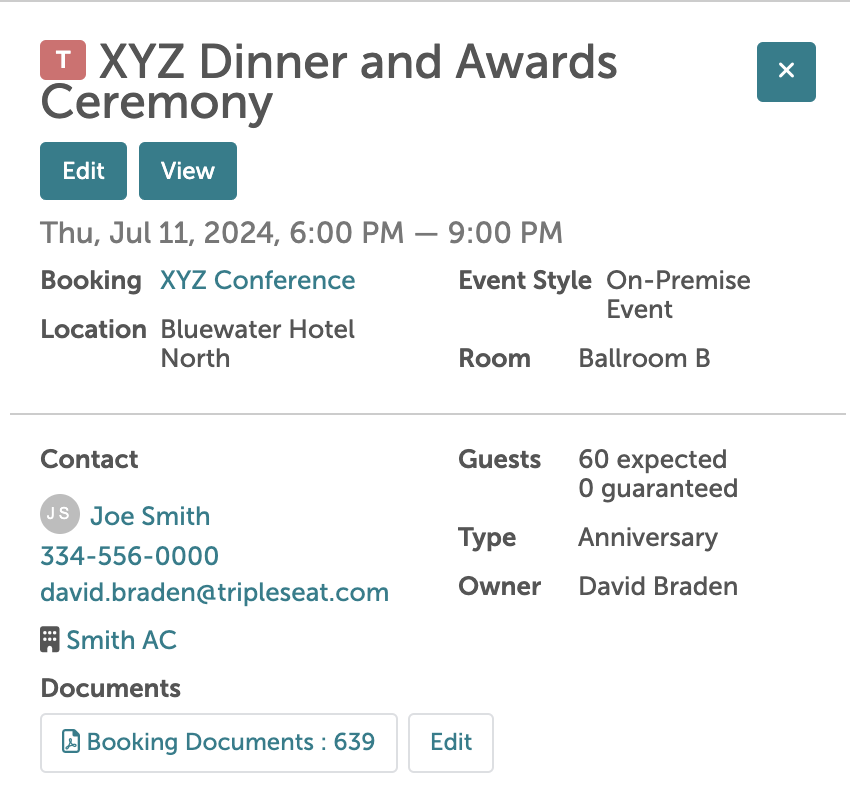
Task: Open the XYZ Conference booking link
Action: 257,281
